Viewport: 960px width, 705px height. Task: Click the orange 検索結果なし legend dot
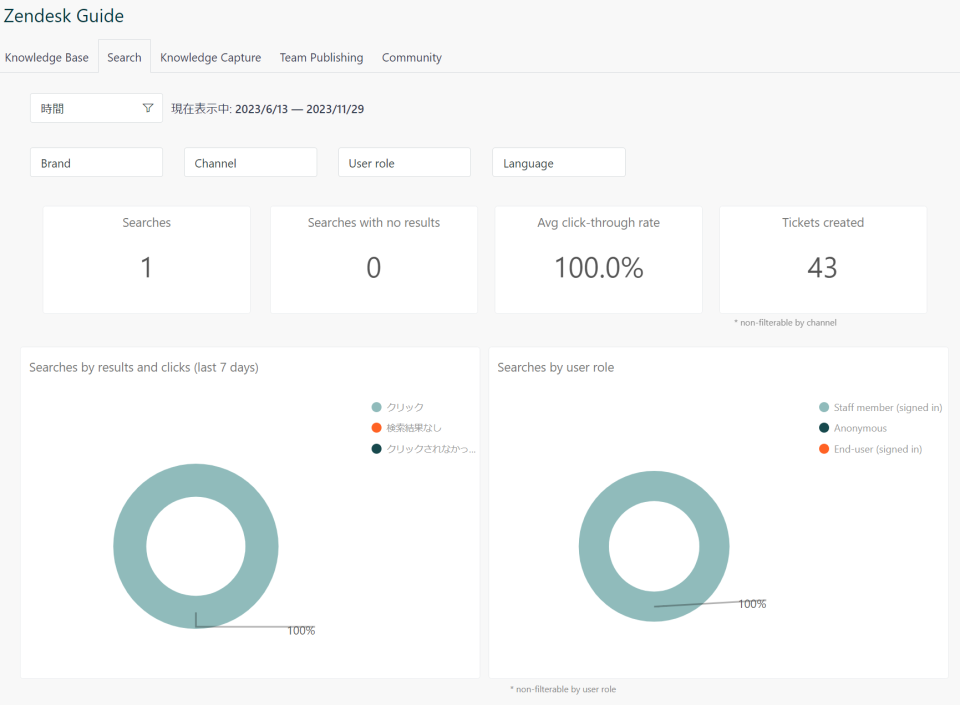[x=375, y=427]
